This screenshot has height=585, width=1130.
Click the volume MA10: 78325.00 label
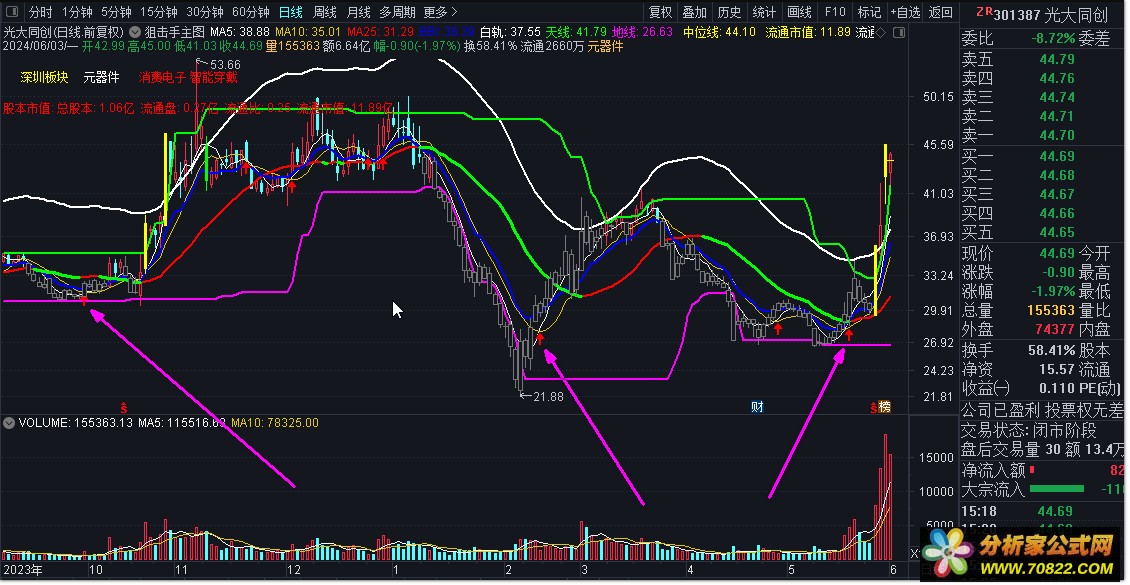tap(274, 423)
